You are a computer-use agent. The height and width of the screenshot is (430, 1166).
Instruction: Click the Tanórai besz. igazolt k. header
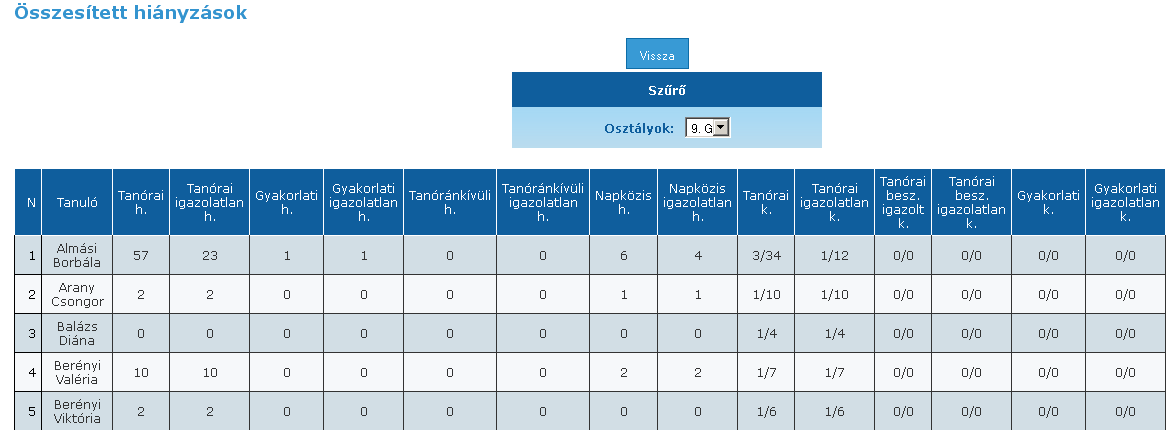[904, 202]
